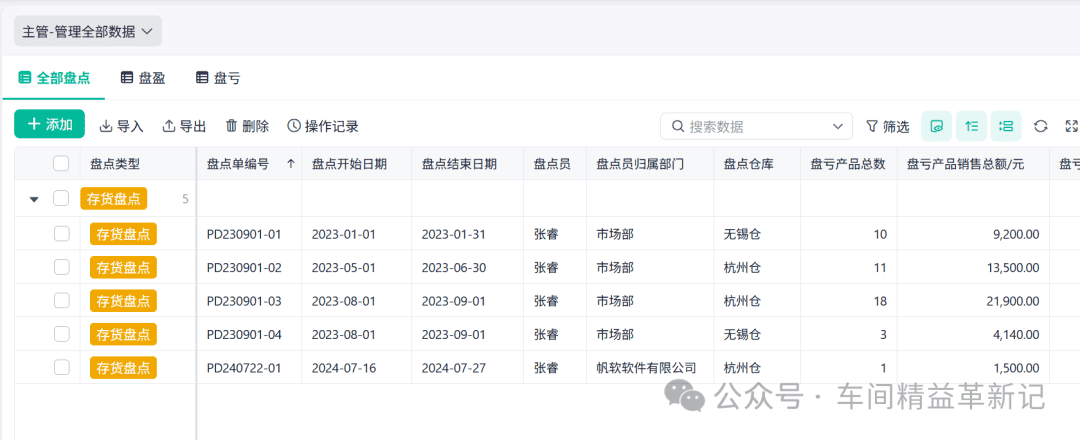
Task: Click 市场部 in row PD230901-04
Action: coord(615,335)
